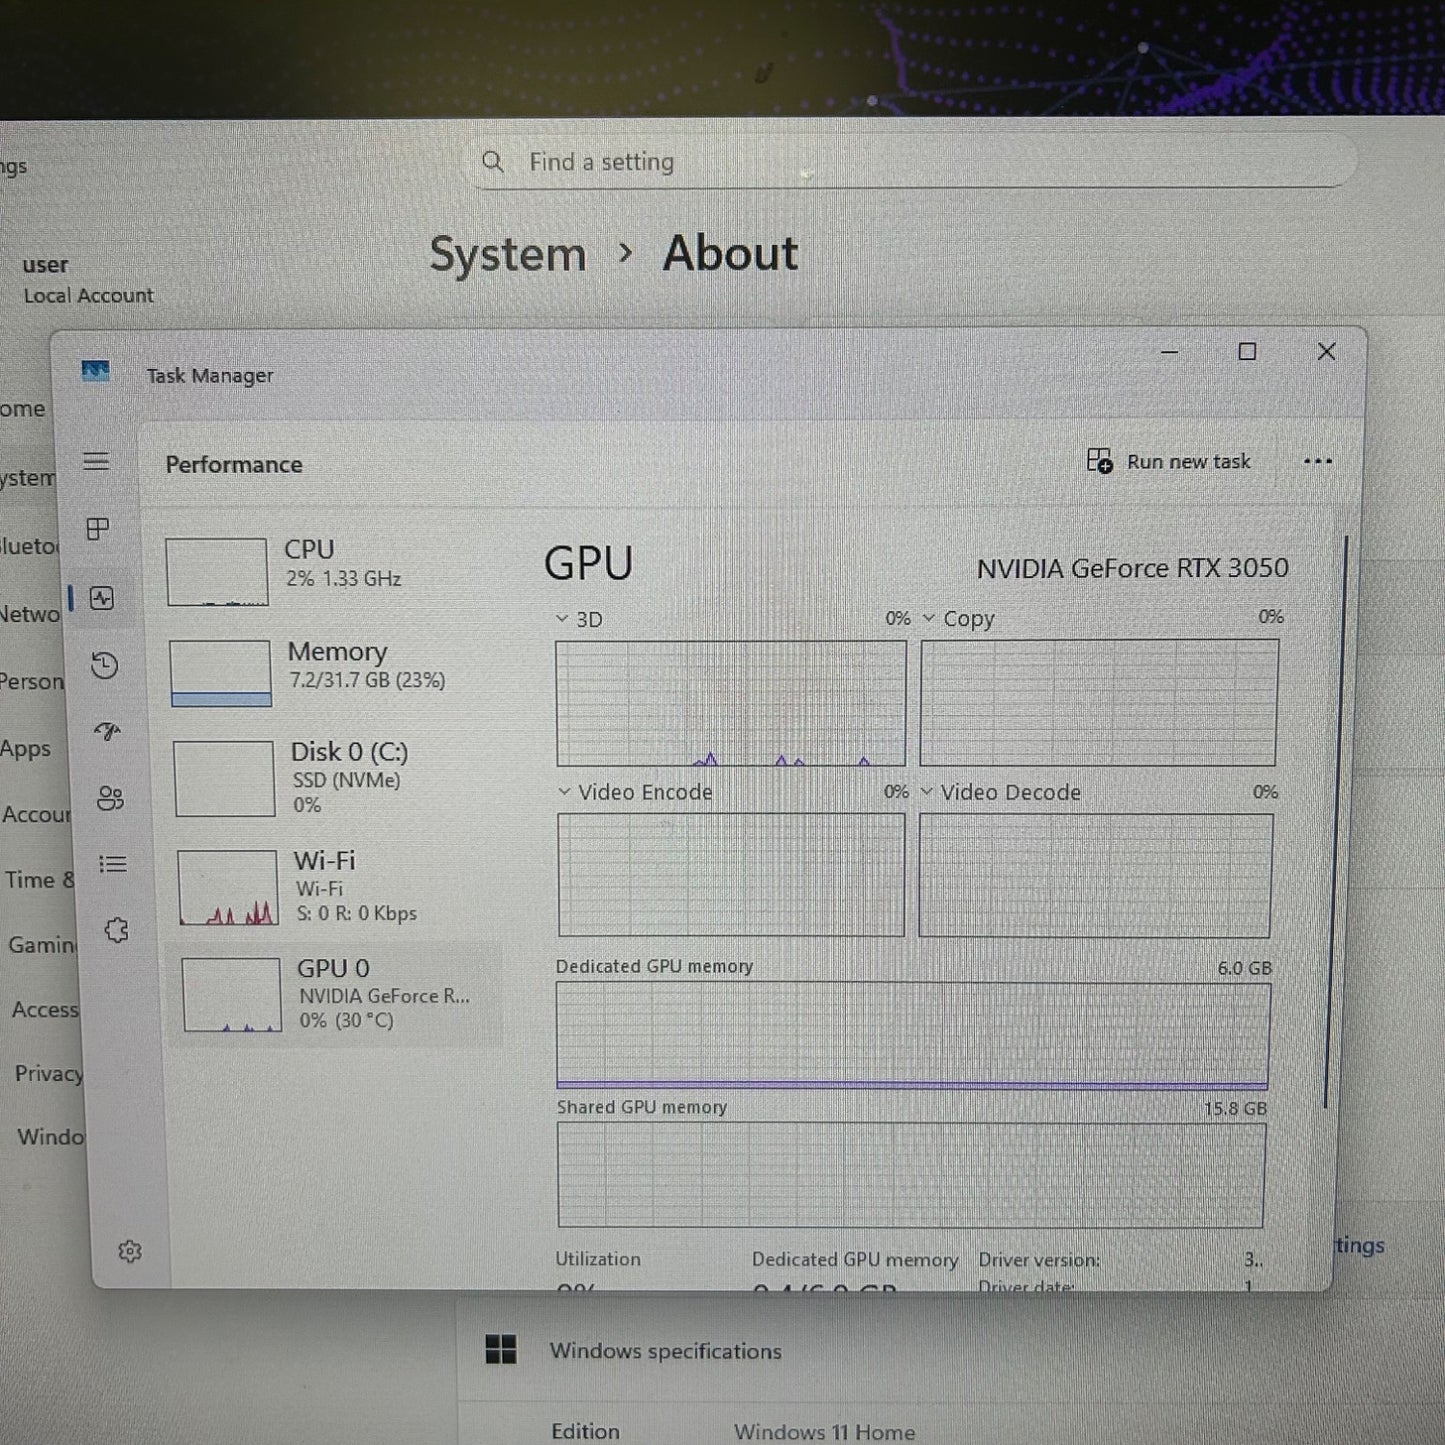Open Task Manager hamburger navigation menu
This screenshot has height=1445, width=1445.
pos(96,461)
